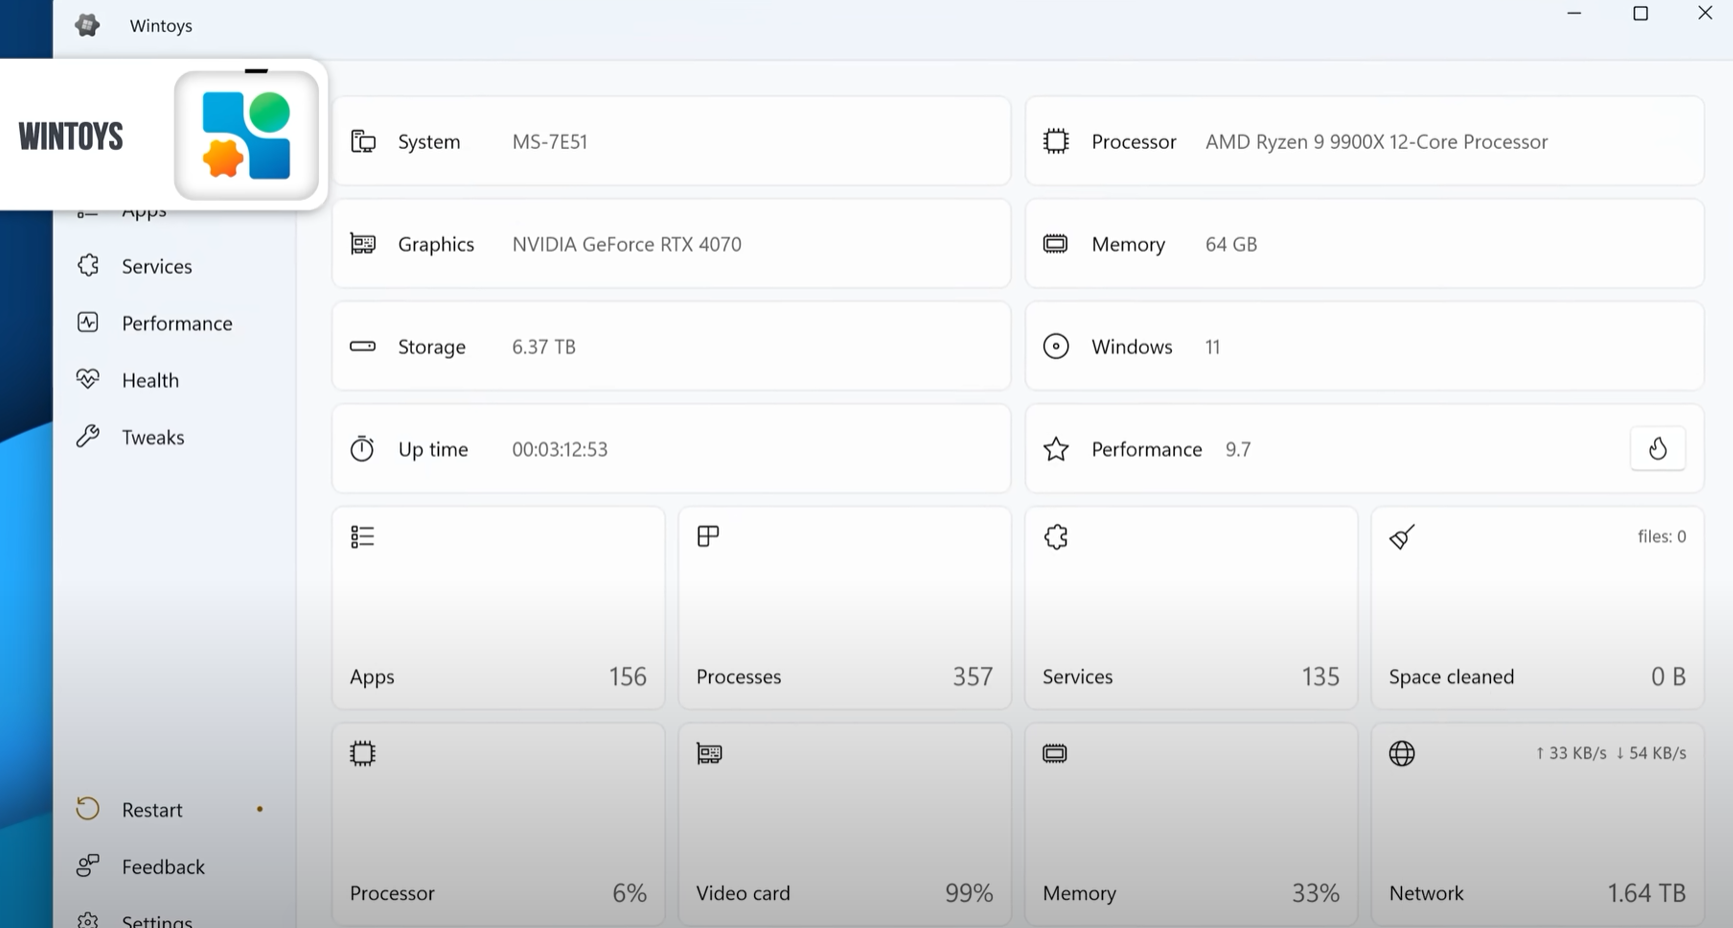Click the globe icon on Network tile
1733x928 pixels.
click(x=1402, y=754)
